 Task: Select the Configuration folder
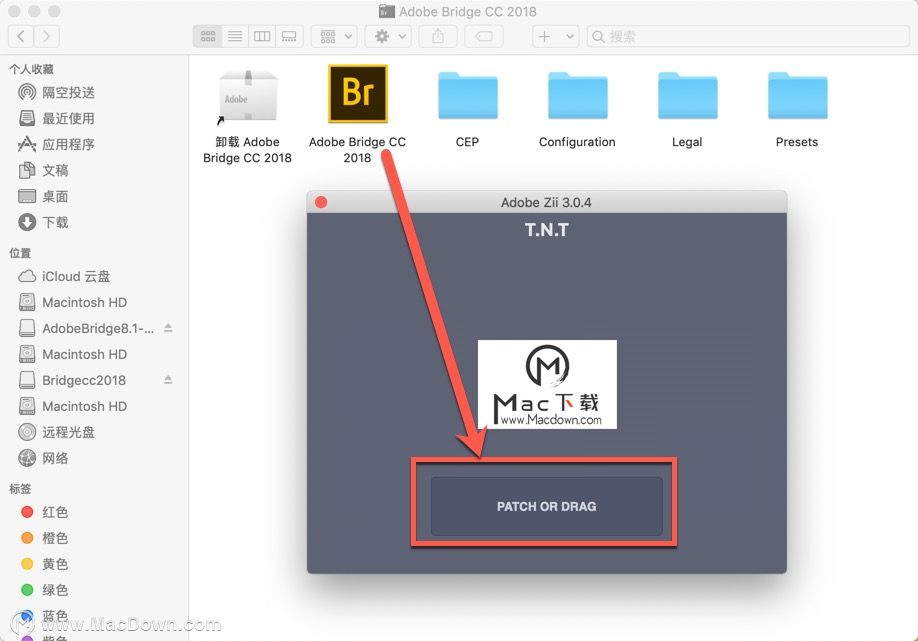coord(577,96)
